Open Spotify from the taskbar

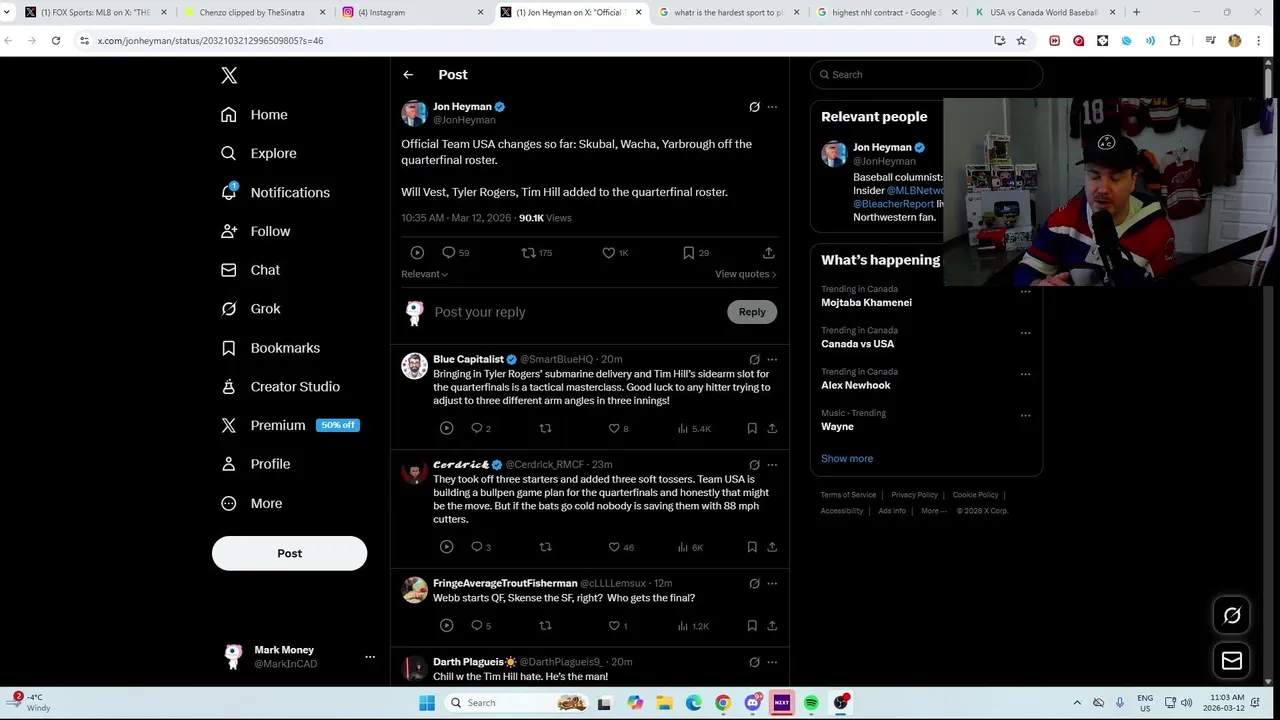tap(811, 703)
